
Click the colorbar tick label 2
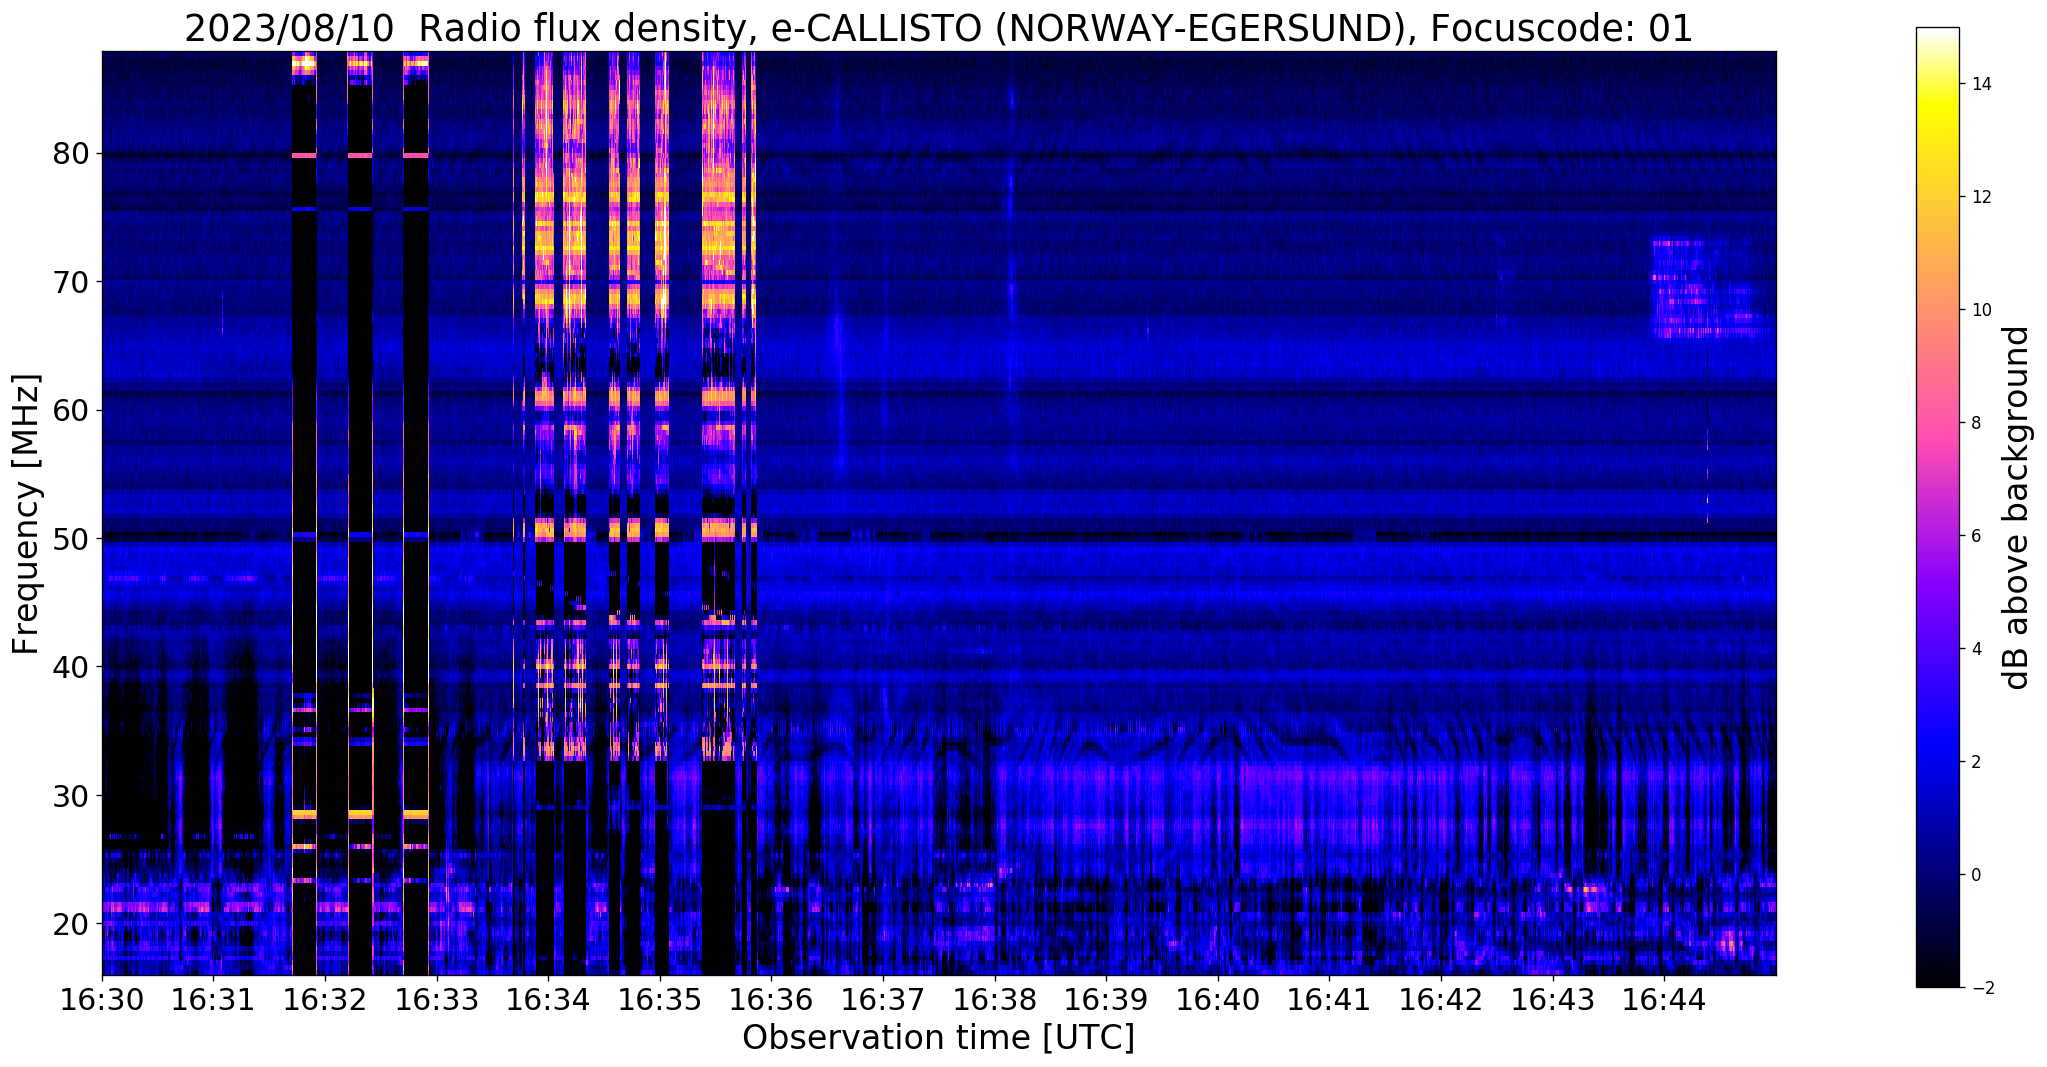pos(1975,762)
